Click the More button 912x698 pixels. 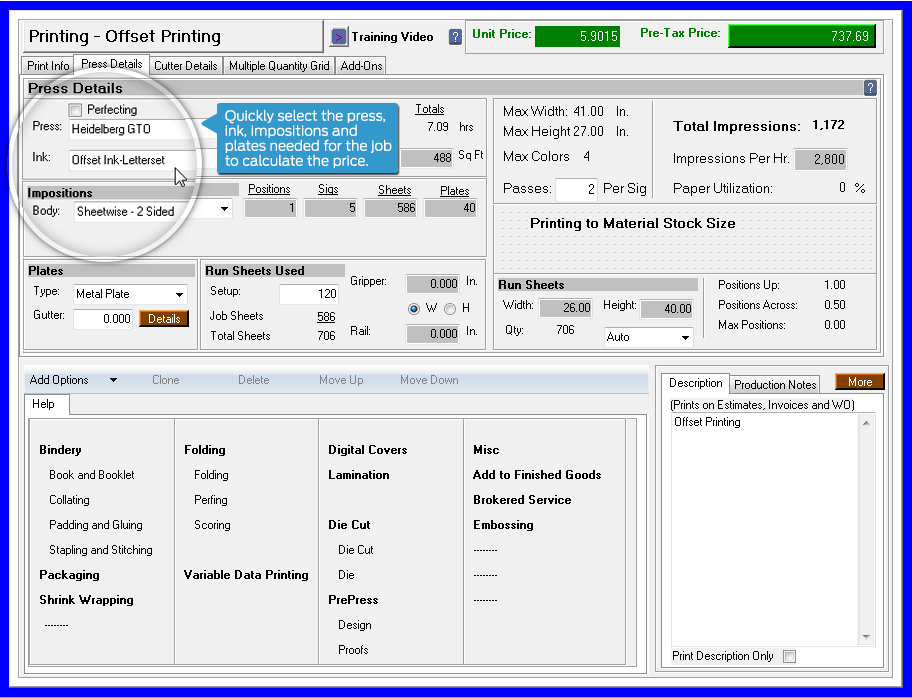tap(859, 381)
